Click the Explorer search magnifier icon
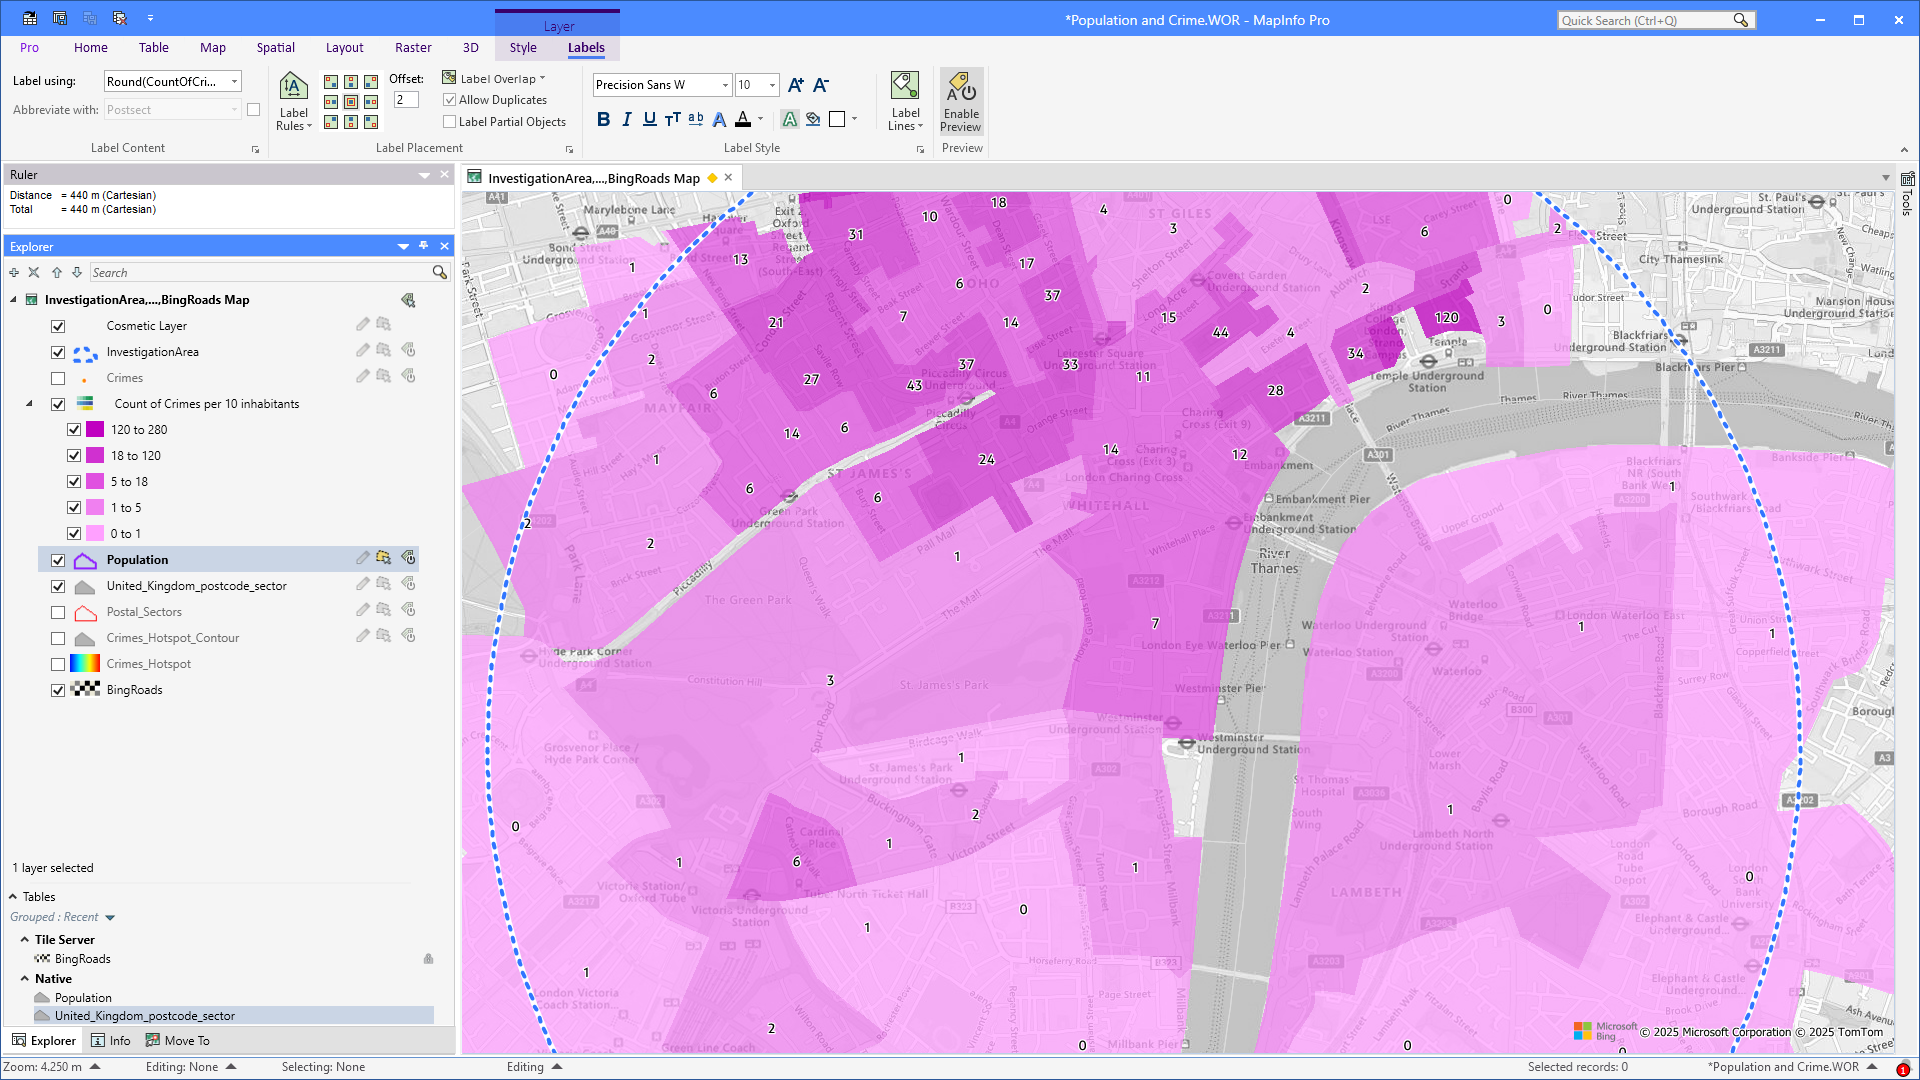The height and width of the screenshot is (1080, 1920). point(439,272)
